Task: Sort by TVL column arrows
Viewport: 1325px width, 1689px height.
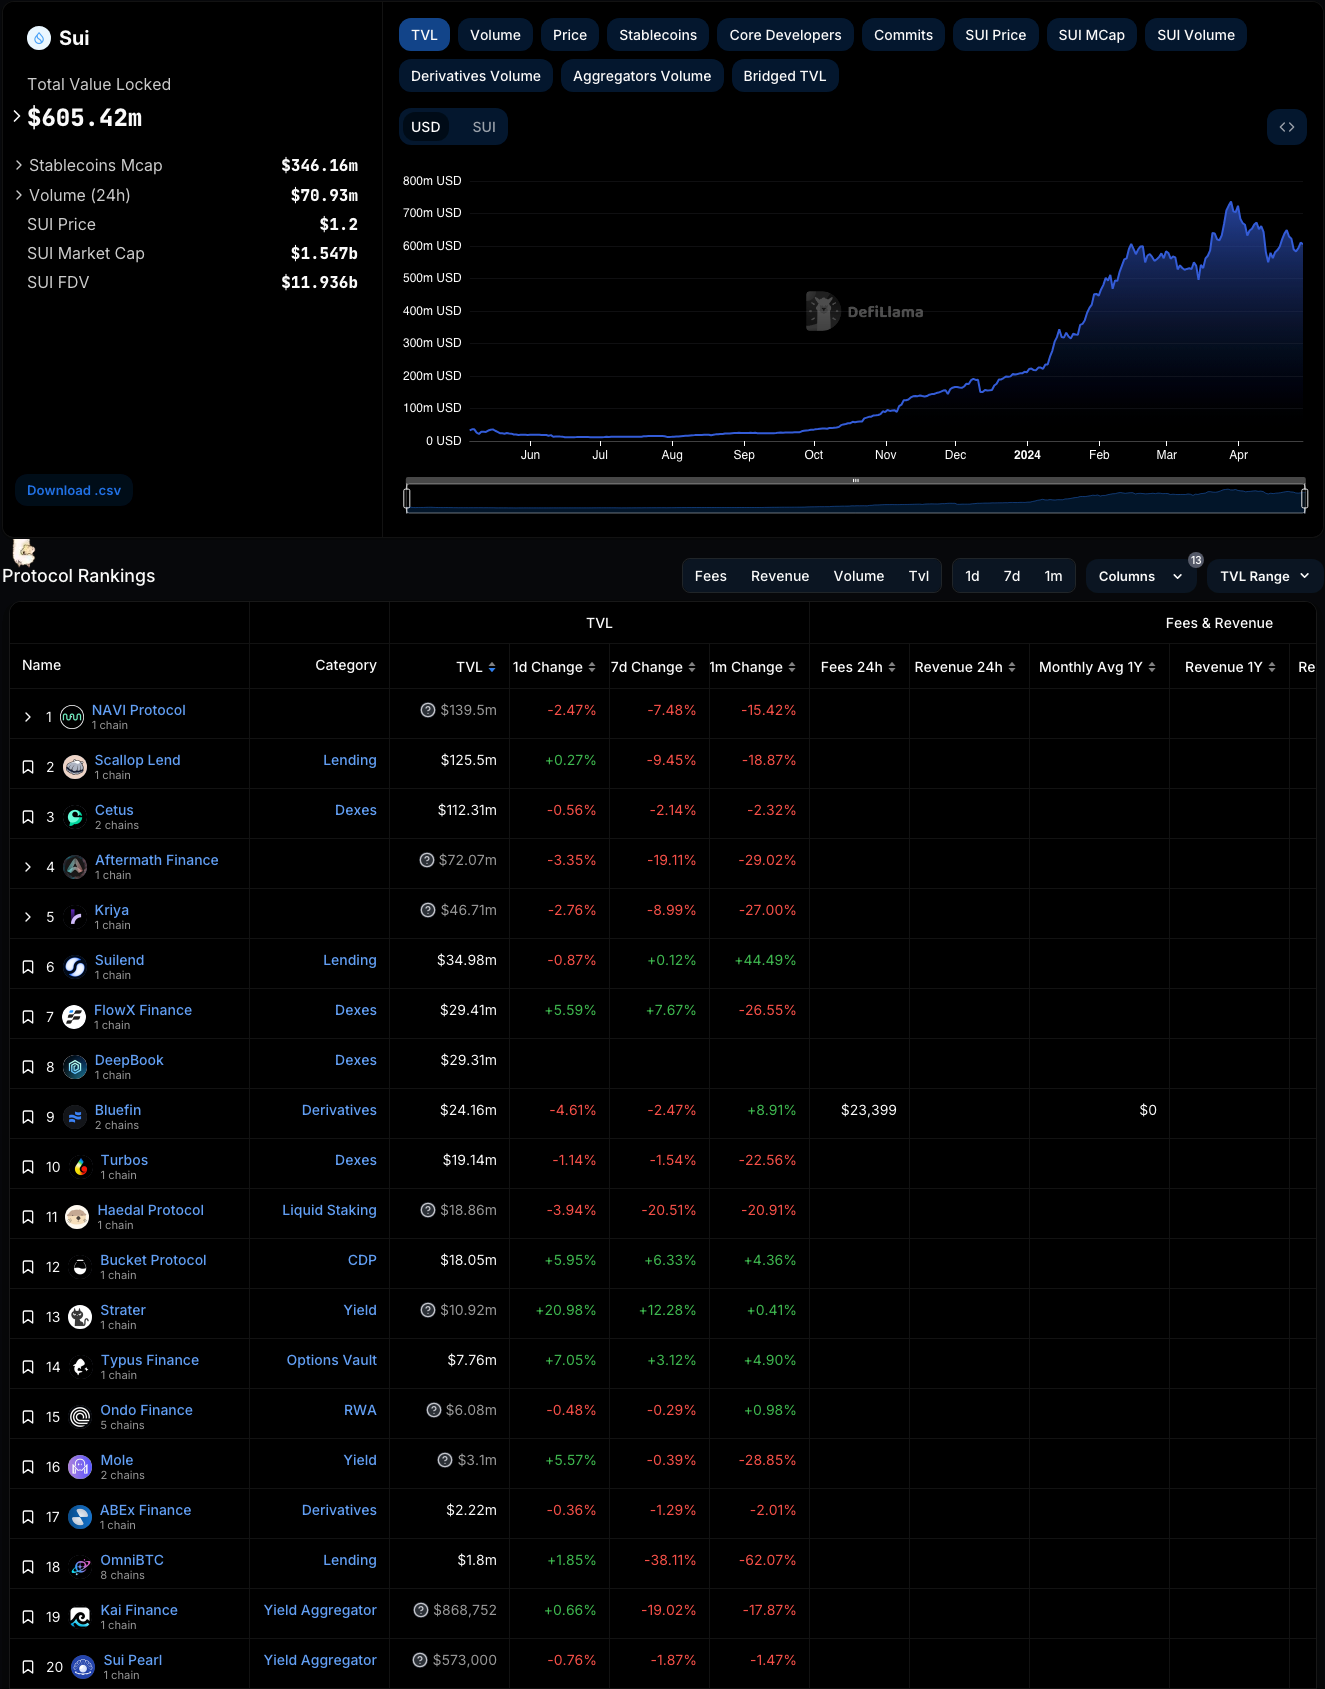Action: pos(492,667)
